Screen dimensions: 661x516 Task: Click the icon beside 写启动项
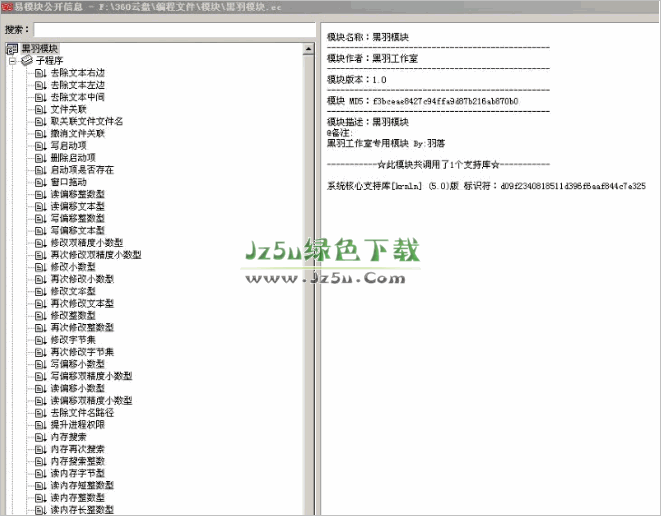(41, 146)
